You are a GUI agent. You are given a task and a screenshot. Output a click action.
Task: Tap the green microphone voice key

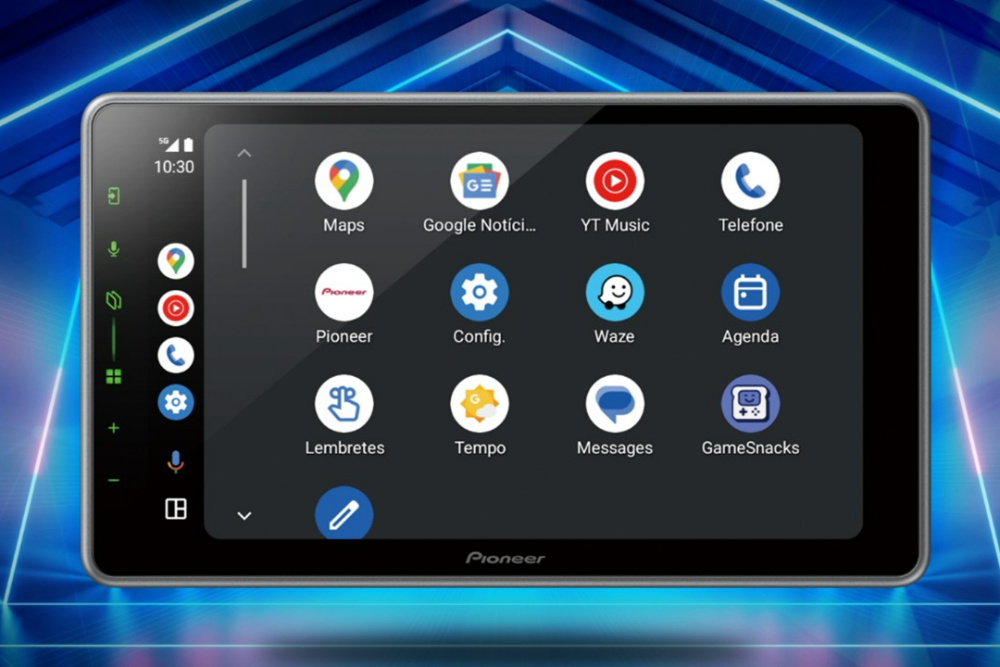pos(114,249)
